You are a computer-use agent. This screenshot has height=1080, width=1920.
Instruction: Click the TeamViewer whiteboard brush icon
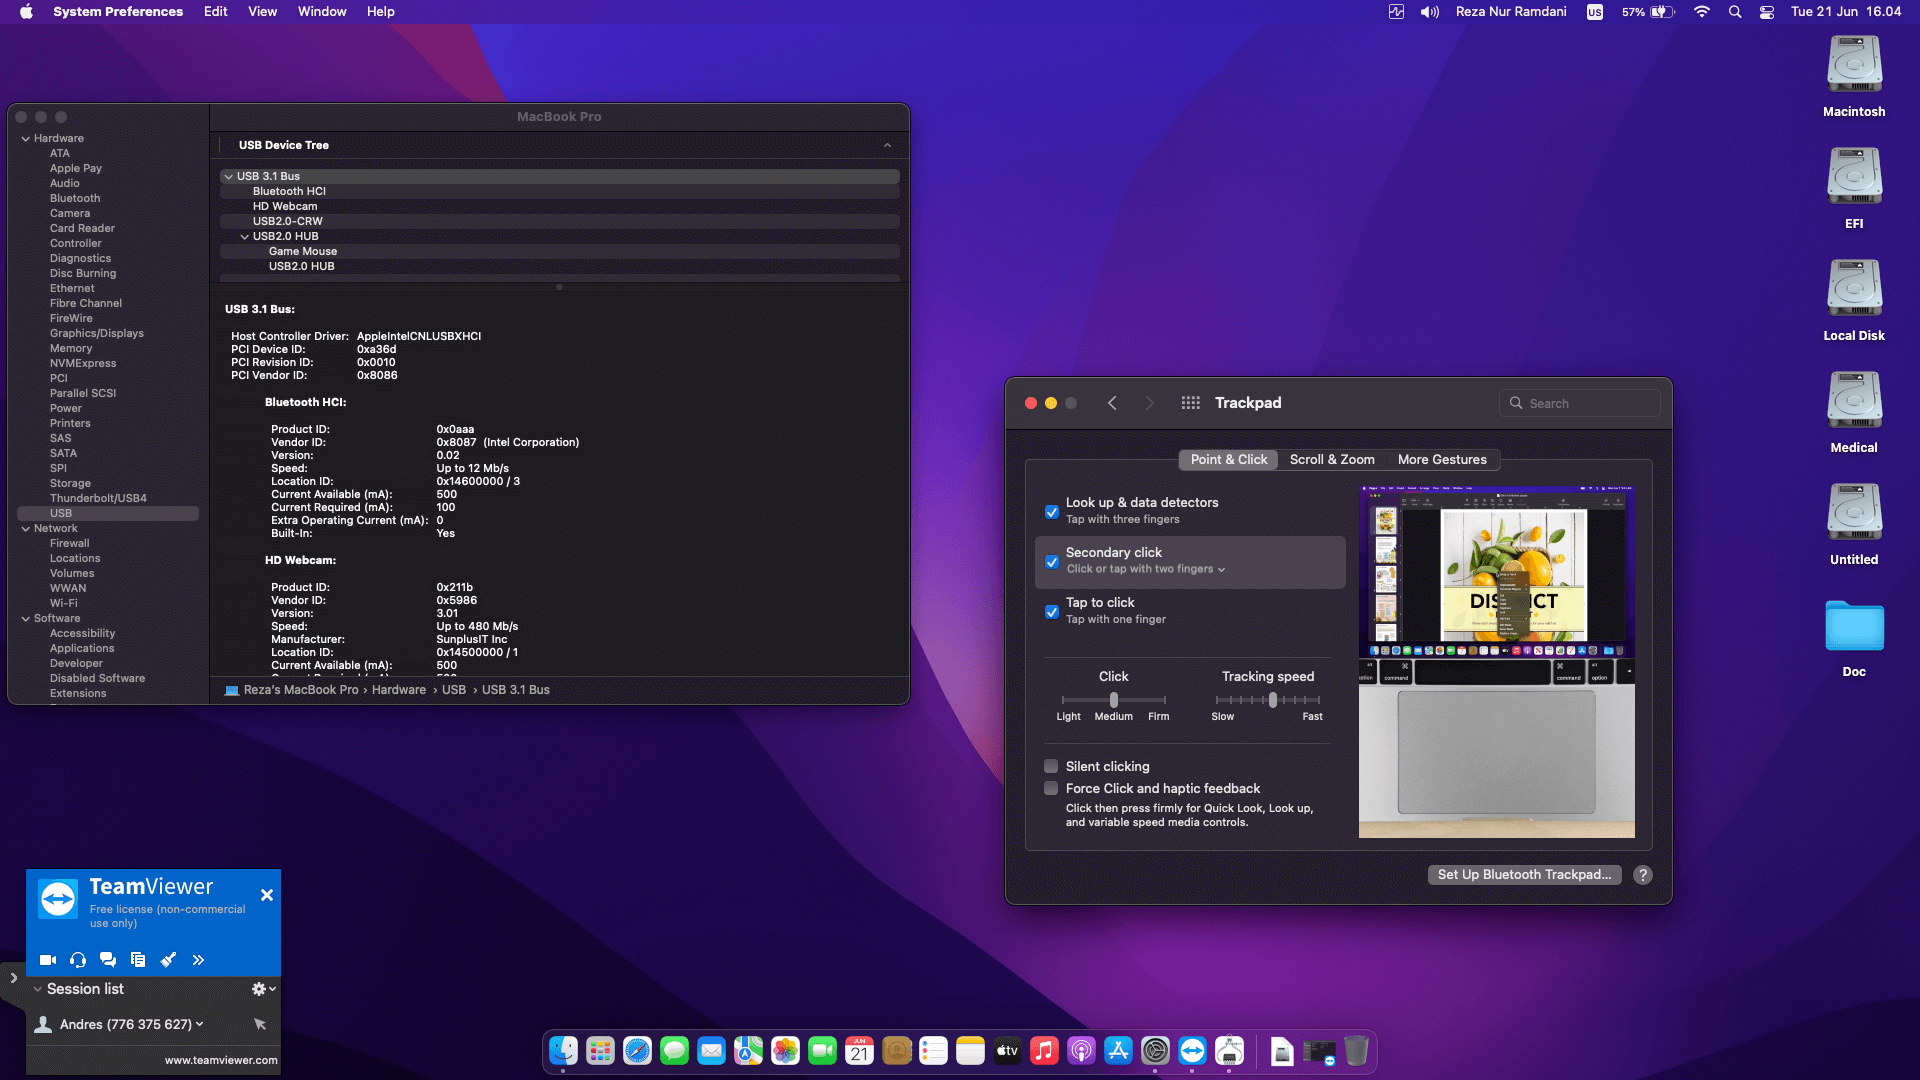(168, 960)
